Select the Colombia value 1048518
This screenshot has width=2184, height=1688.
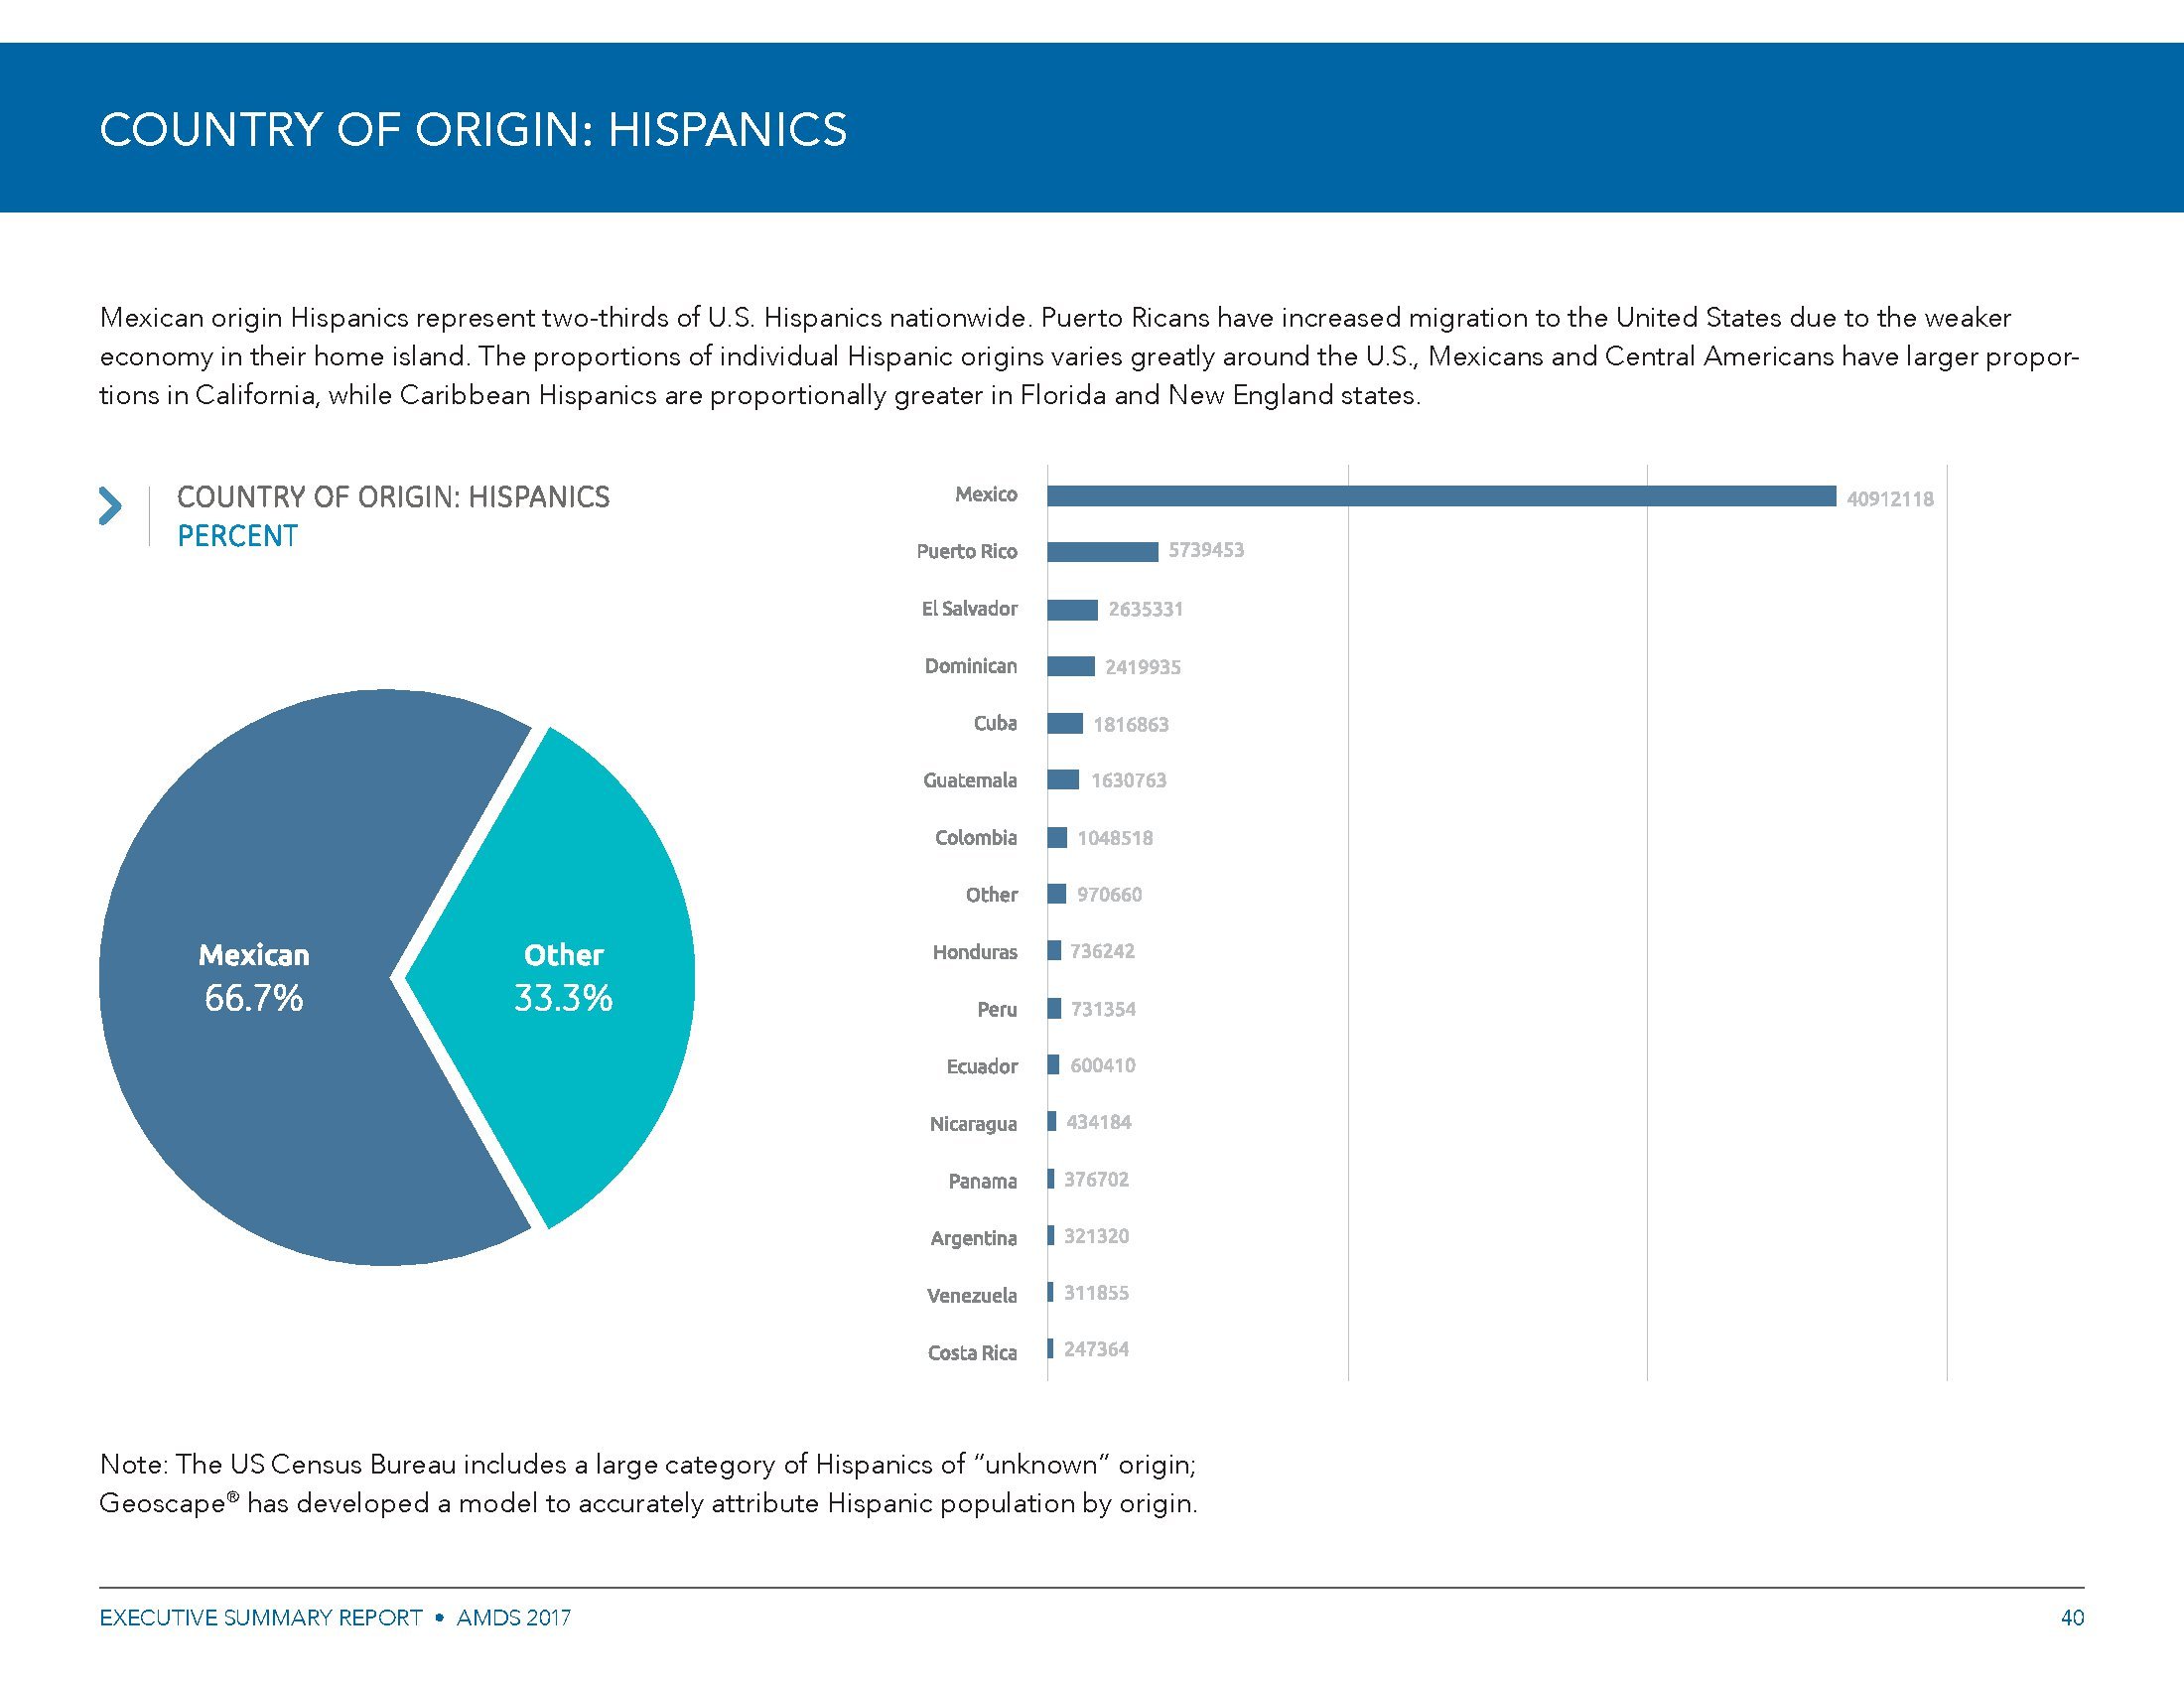[x=1114, y=838]
